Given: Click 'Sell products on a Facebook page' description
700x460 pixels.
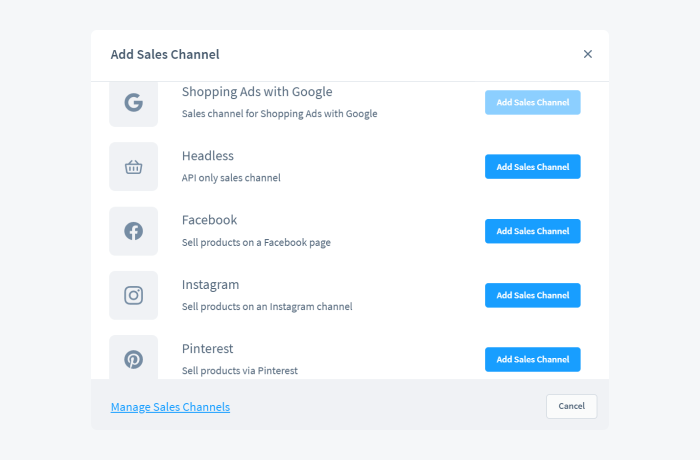Looking at the screenshot, I should [256, 243].
